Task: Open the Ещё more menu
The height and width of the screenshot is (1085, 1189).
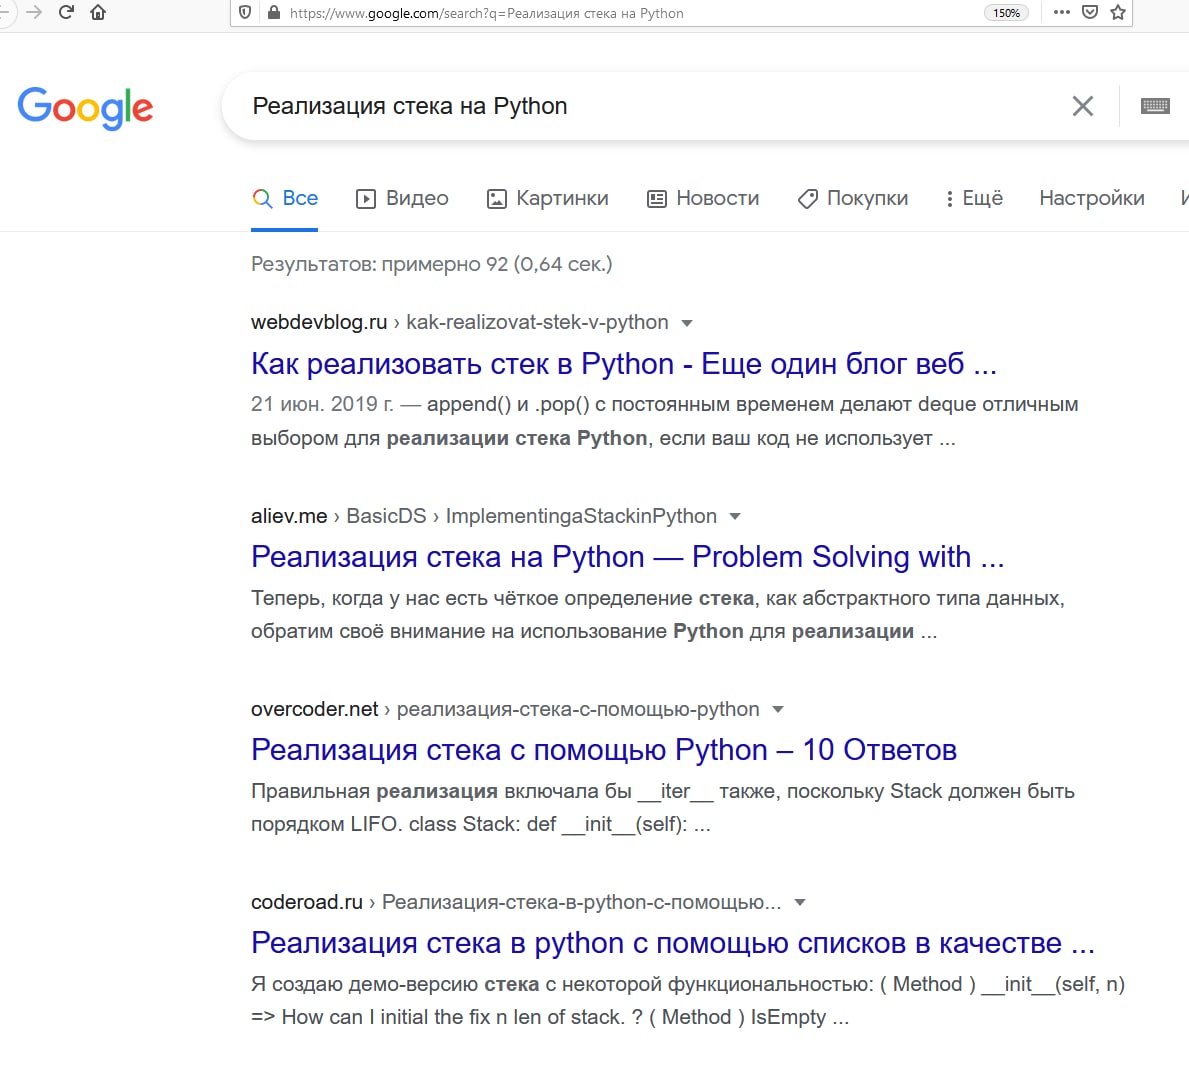Action: [x=974, y=199]
